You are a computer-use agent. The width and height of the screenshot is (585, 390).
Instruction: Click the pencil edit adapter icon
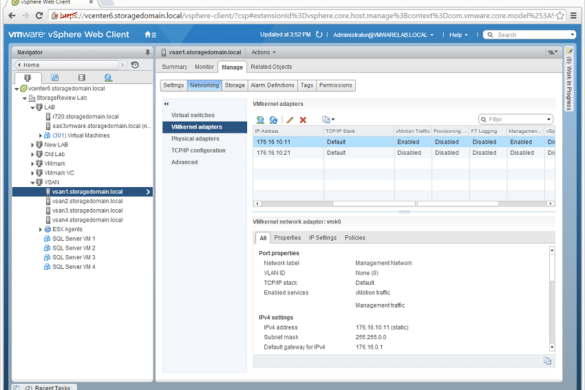click(290, 120)
